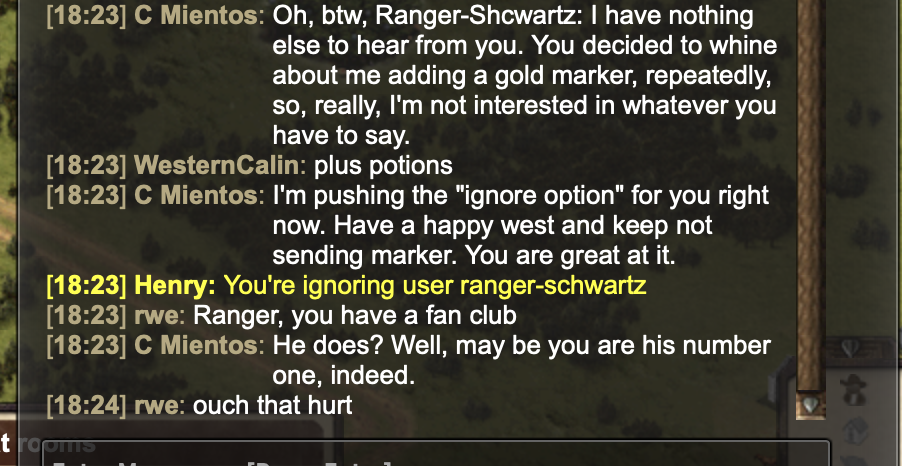The height and width of the screenshot is (466, 902).
Task: Click the 18:24 timestamp
Action: (86, 406)
